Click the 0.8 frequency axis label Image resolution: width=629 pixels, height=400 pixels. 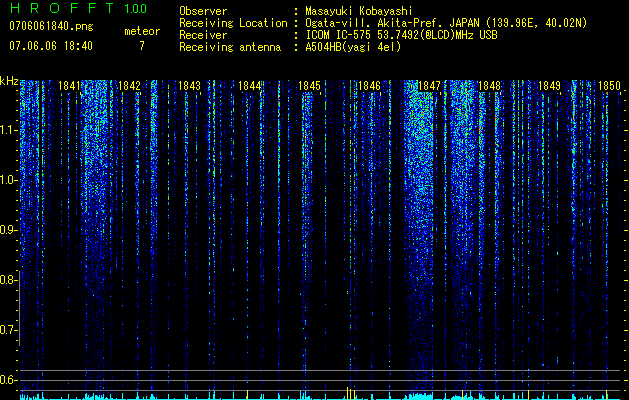click(8, 280)
